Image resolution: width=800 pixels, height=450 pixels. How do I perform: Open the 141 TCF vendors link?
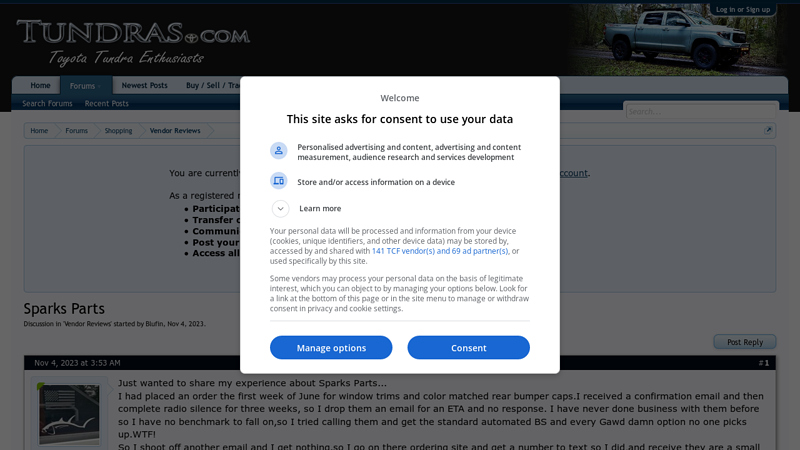click(440, 251)
